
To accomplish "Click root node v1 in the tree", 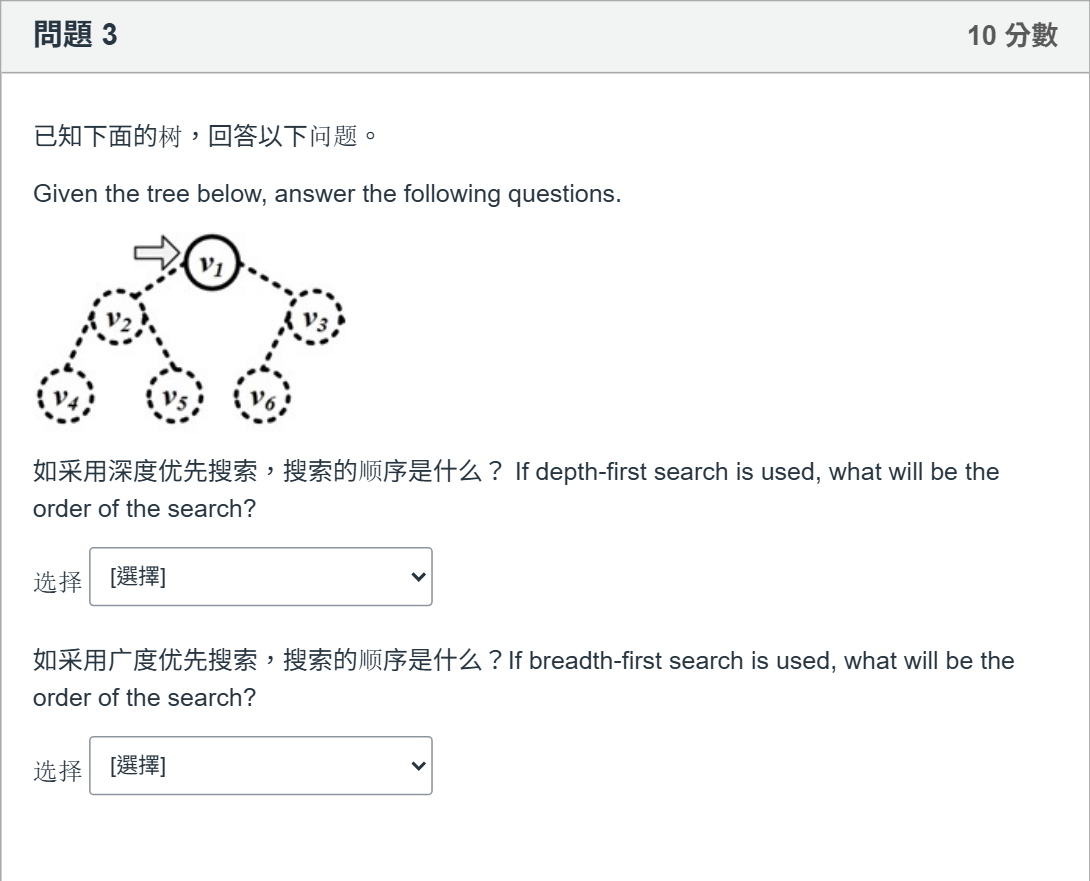I will (x=213, y=263).
